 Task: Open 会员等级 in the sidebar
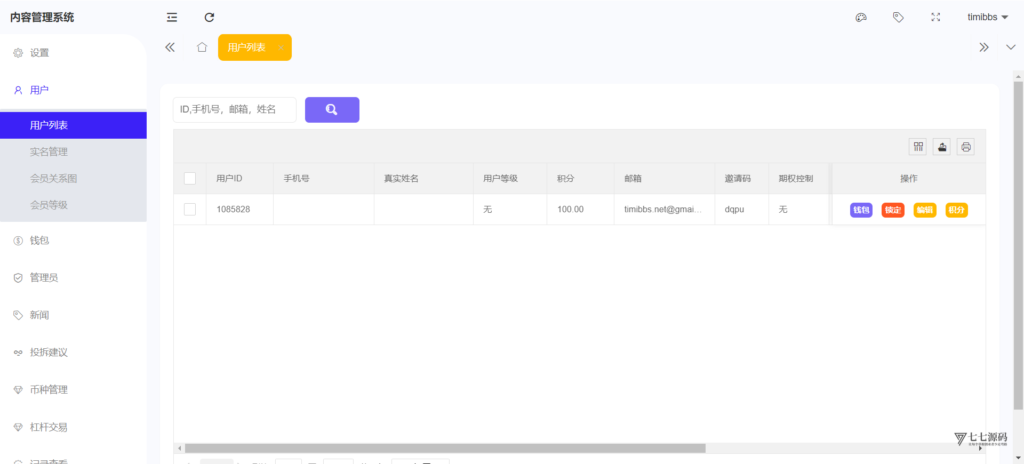tap(73, 205)
